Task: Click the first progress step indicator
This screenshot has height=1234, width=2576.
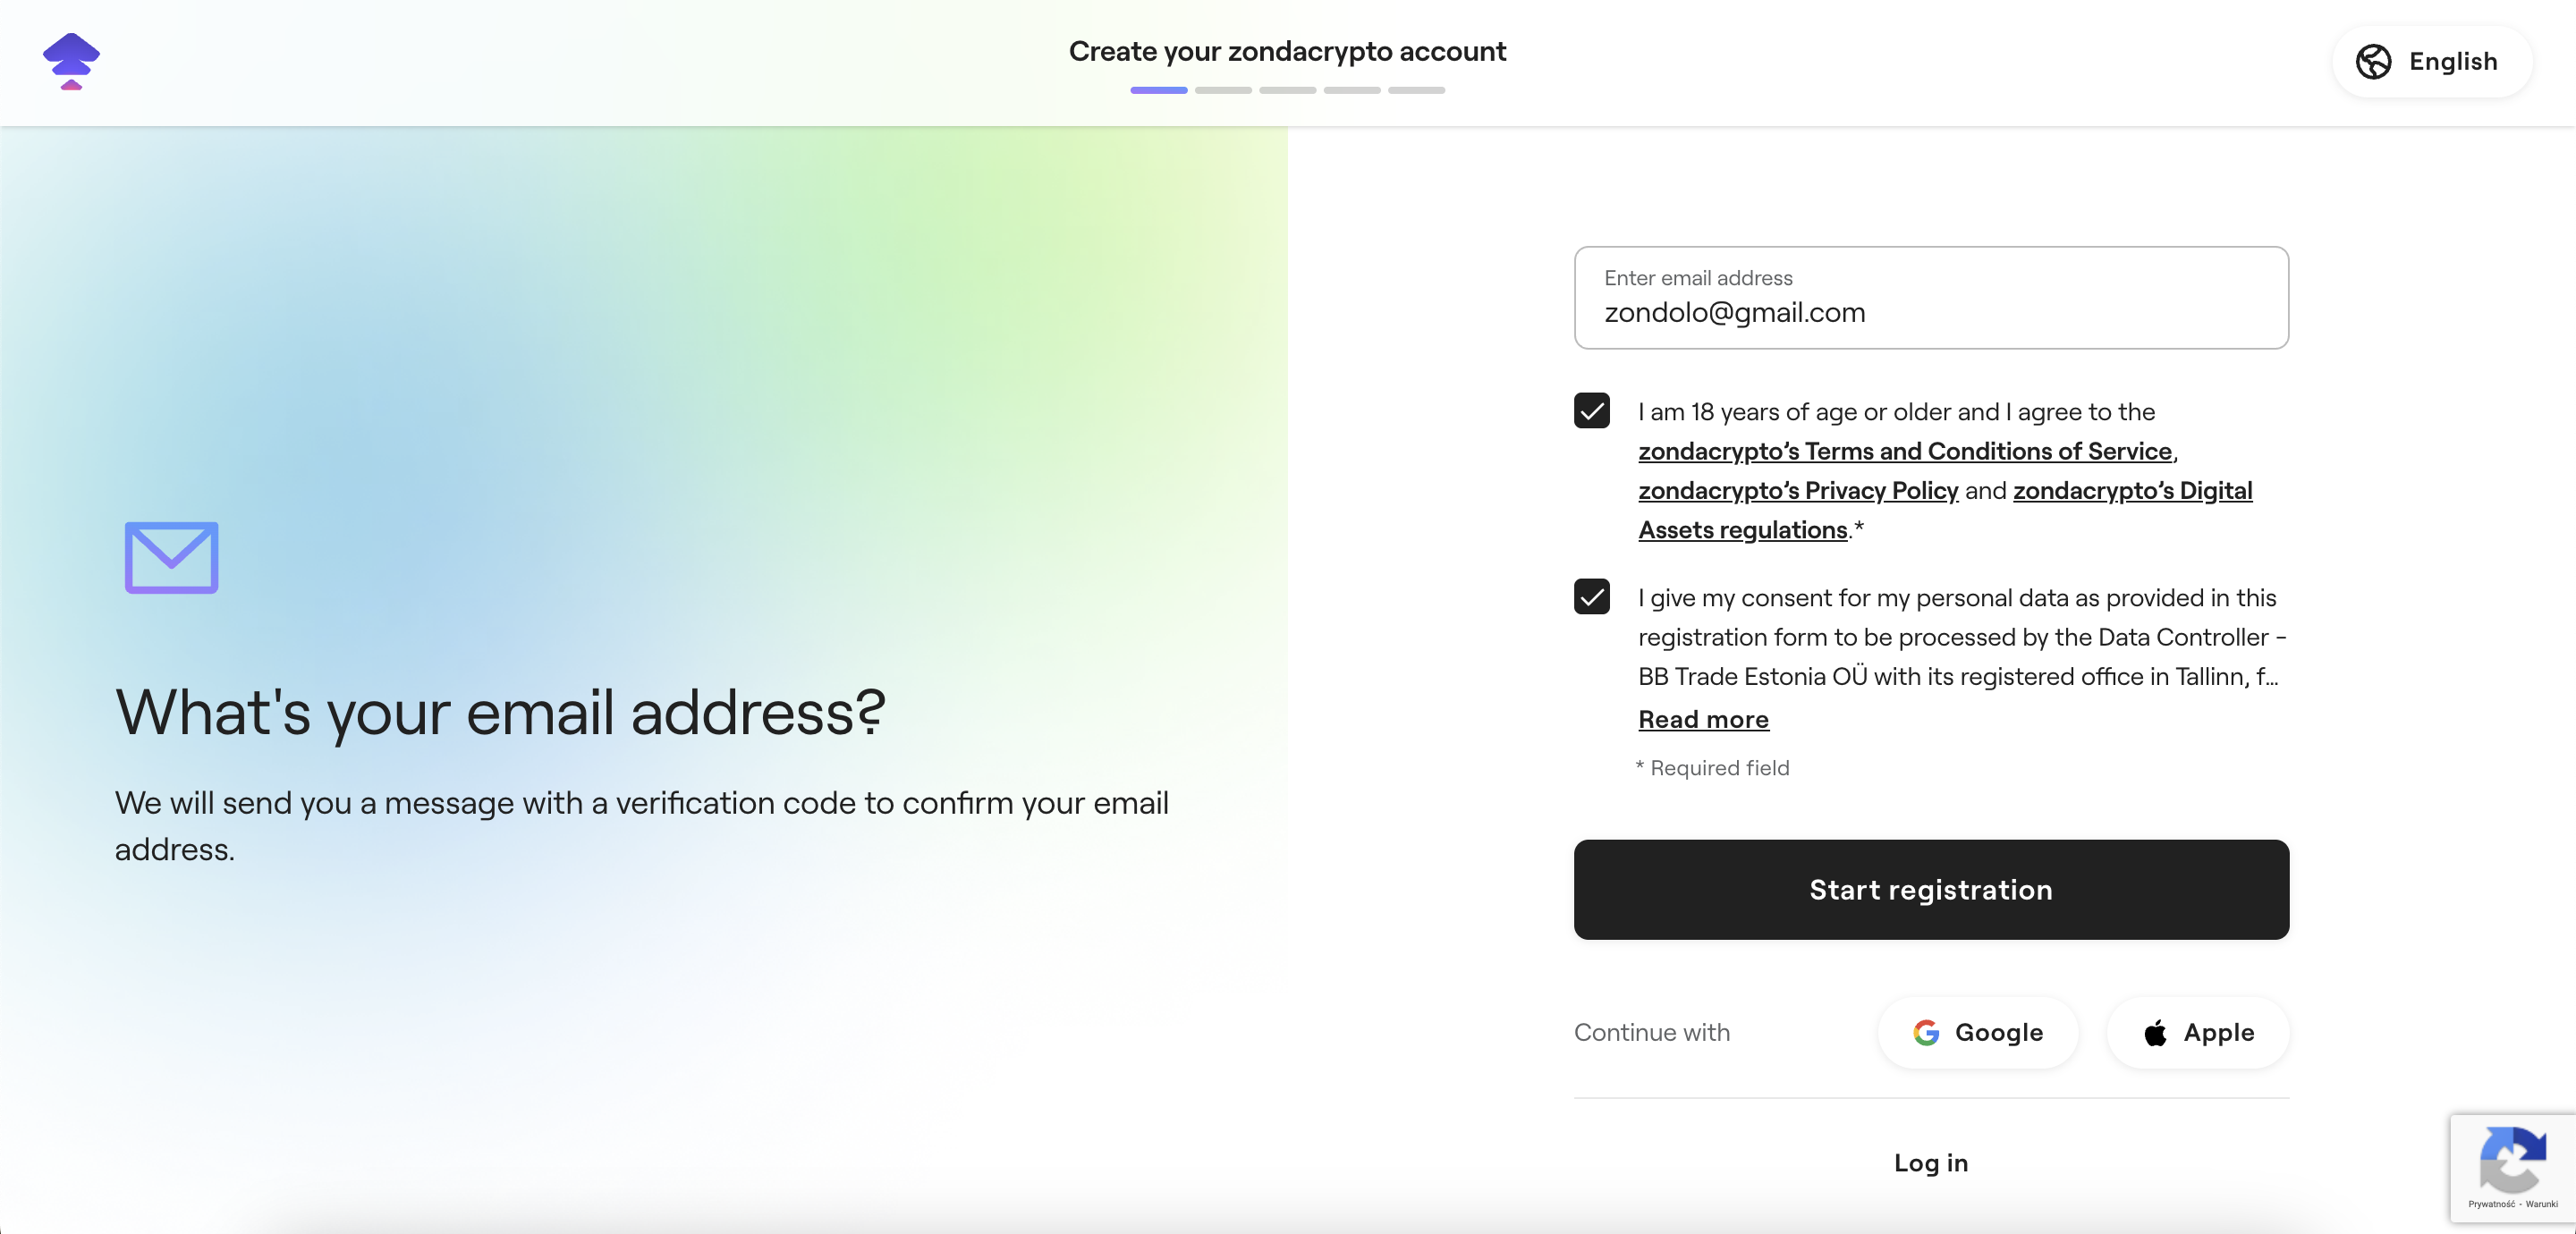Action: pos(1158,91)
